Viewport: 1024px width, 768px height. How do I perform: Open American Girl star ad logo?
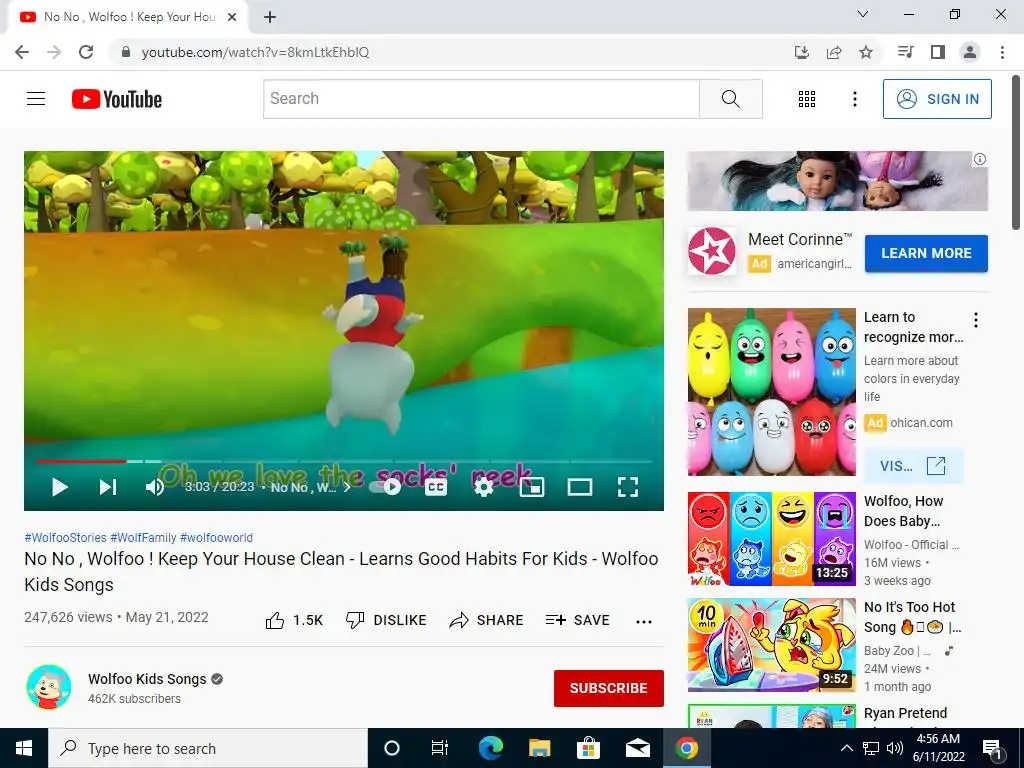point(712,251)
